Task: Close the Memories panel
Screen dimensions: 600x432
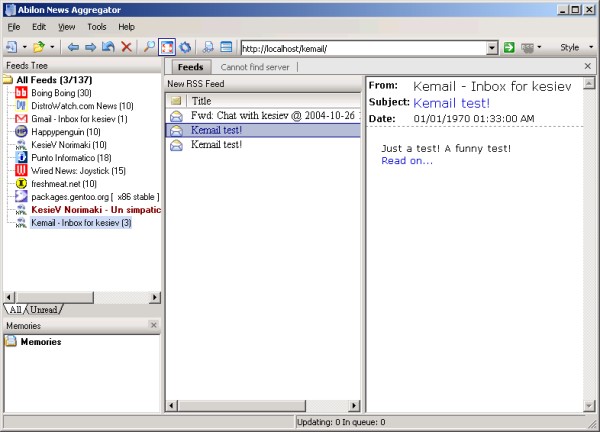Action: (153, 325)
